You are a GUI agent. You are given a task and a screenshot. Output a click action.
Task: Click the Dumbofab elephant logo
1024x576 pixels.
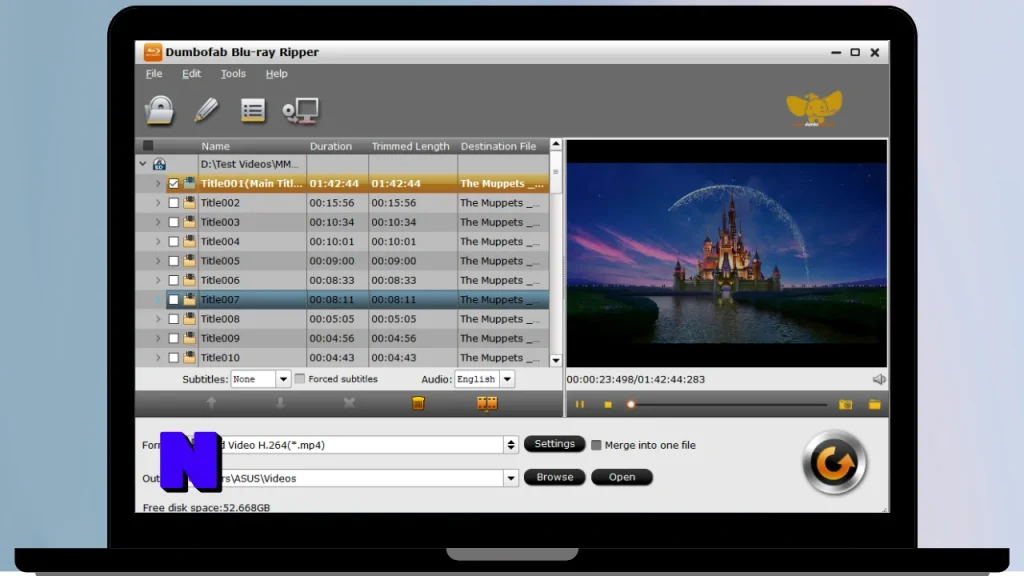814,108
